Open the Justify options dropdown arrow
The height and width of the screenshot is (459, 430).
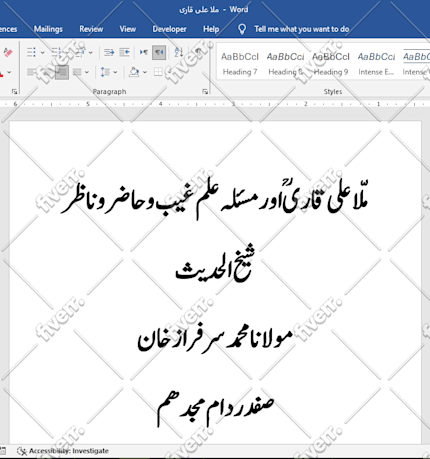(x=87, y=72)
